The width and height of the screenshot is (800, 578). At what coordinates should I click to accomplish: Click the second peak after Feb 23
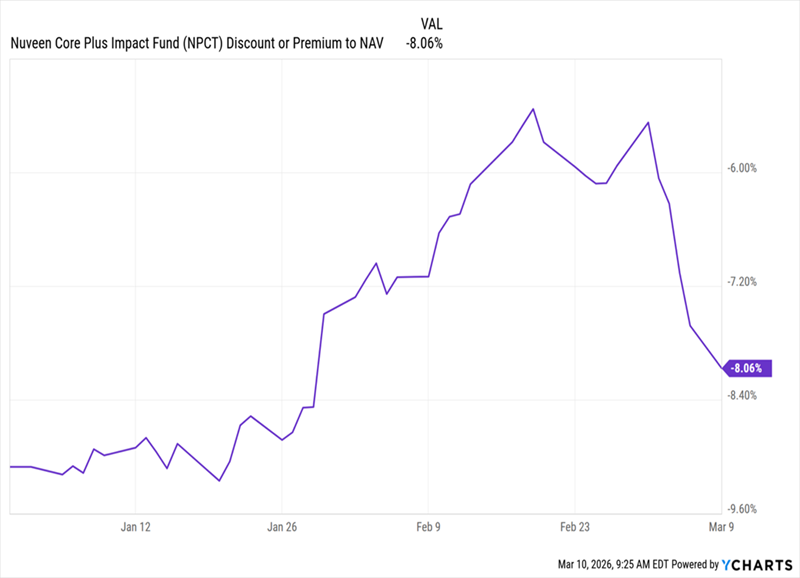649,123
